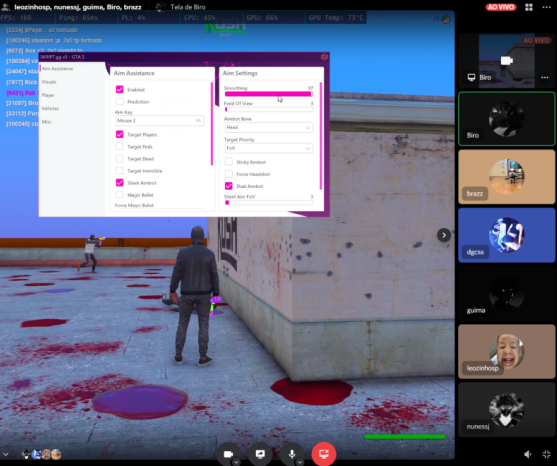Click the Aim Settings panel heading
Viewport: 557px width, 466px height.
(x=240, y=73)
